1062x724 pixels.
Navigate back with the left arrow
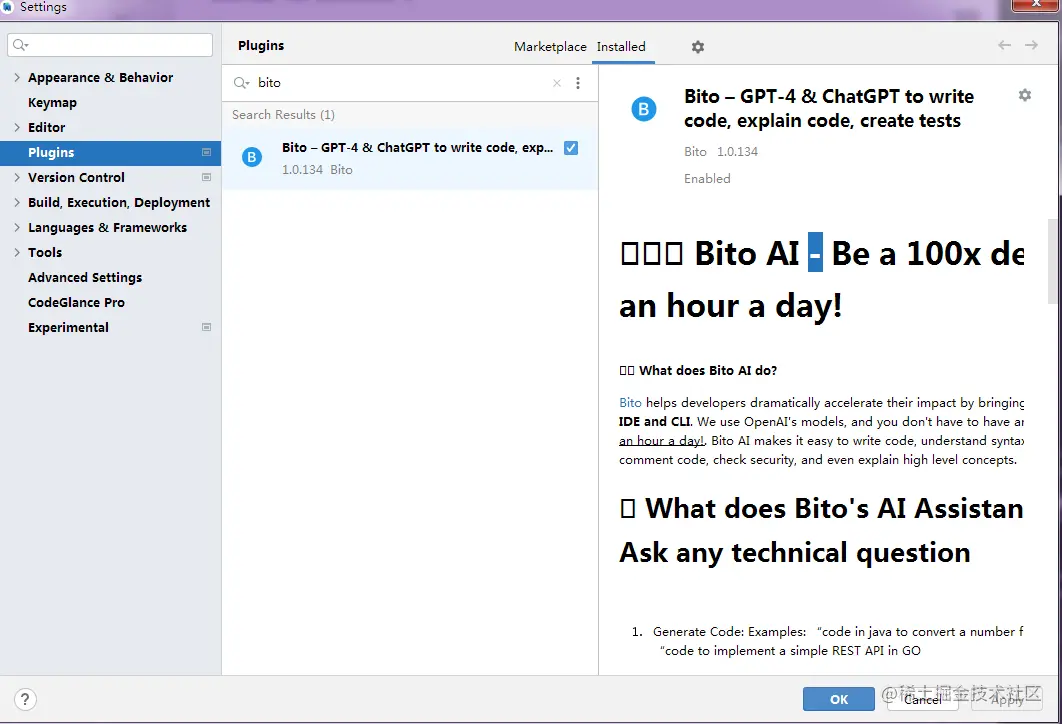[x=1004, y=45]
